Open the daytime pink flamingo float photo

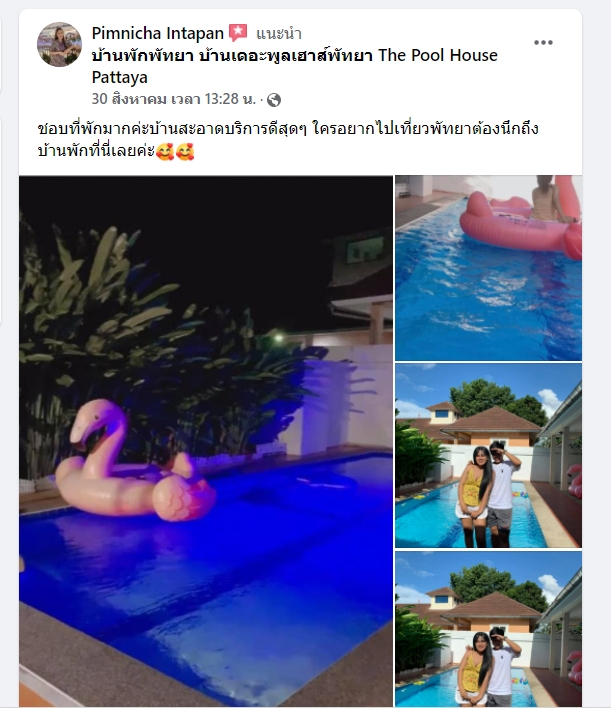[x=488, y=268]
